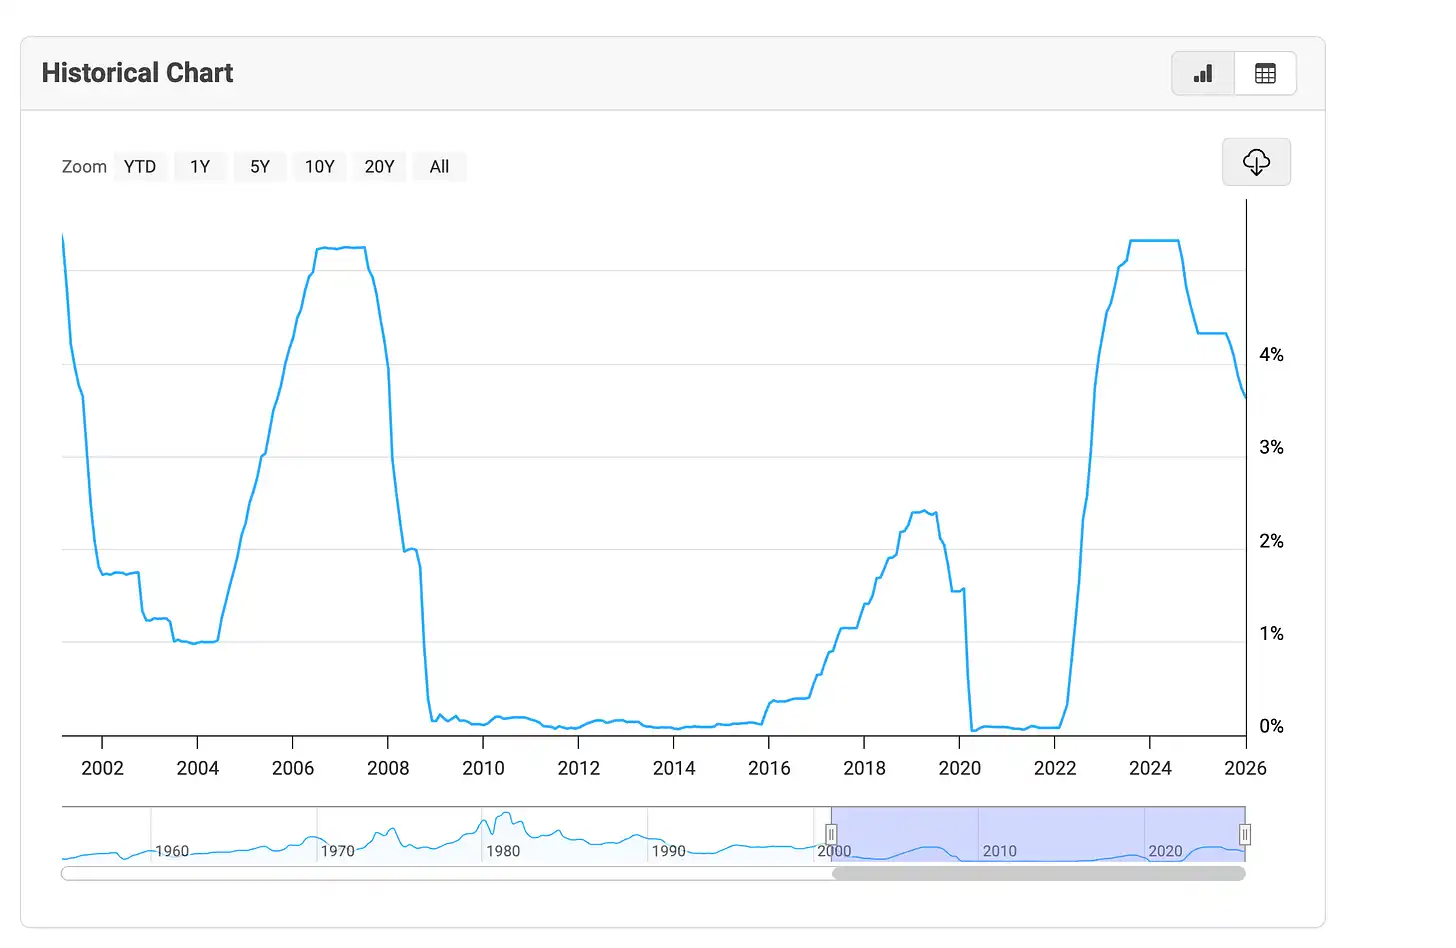This screenshot has height=948, width=1456.
Task: Click the horizontal scrollbar thumb
Action: pos(1038,874)
